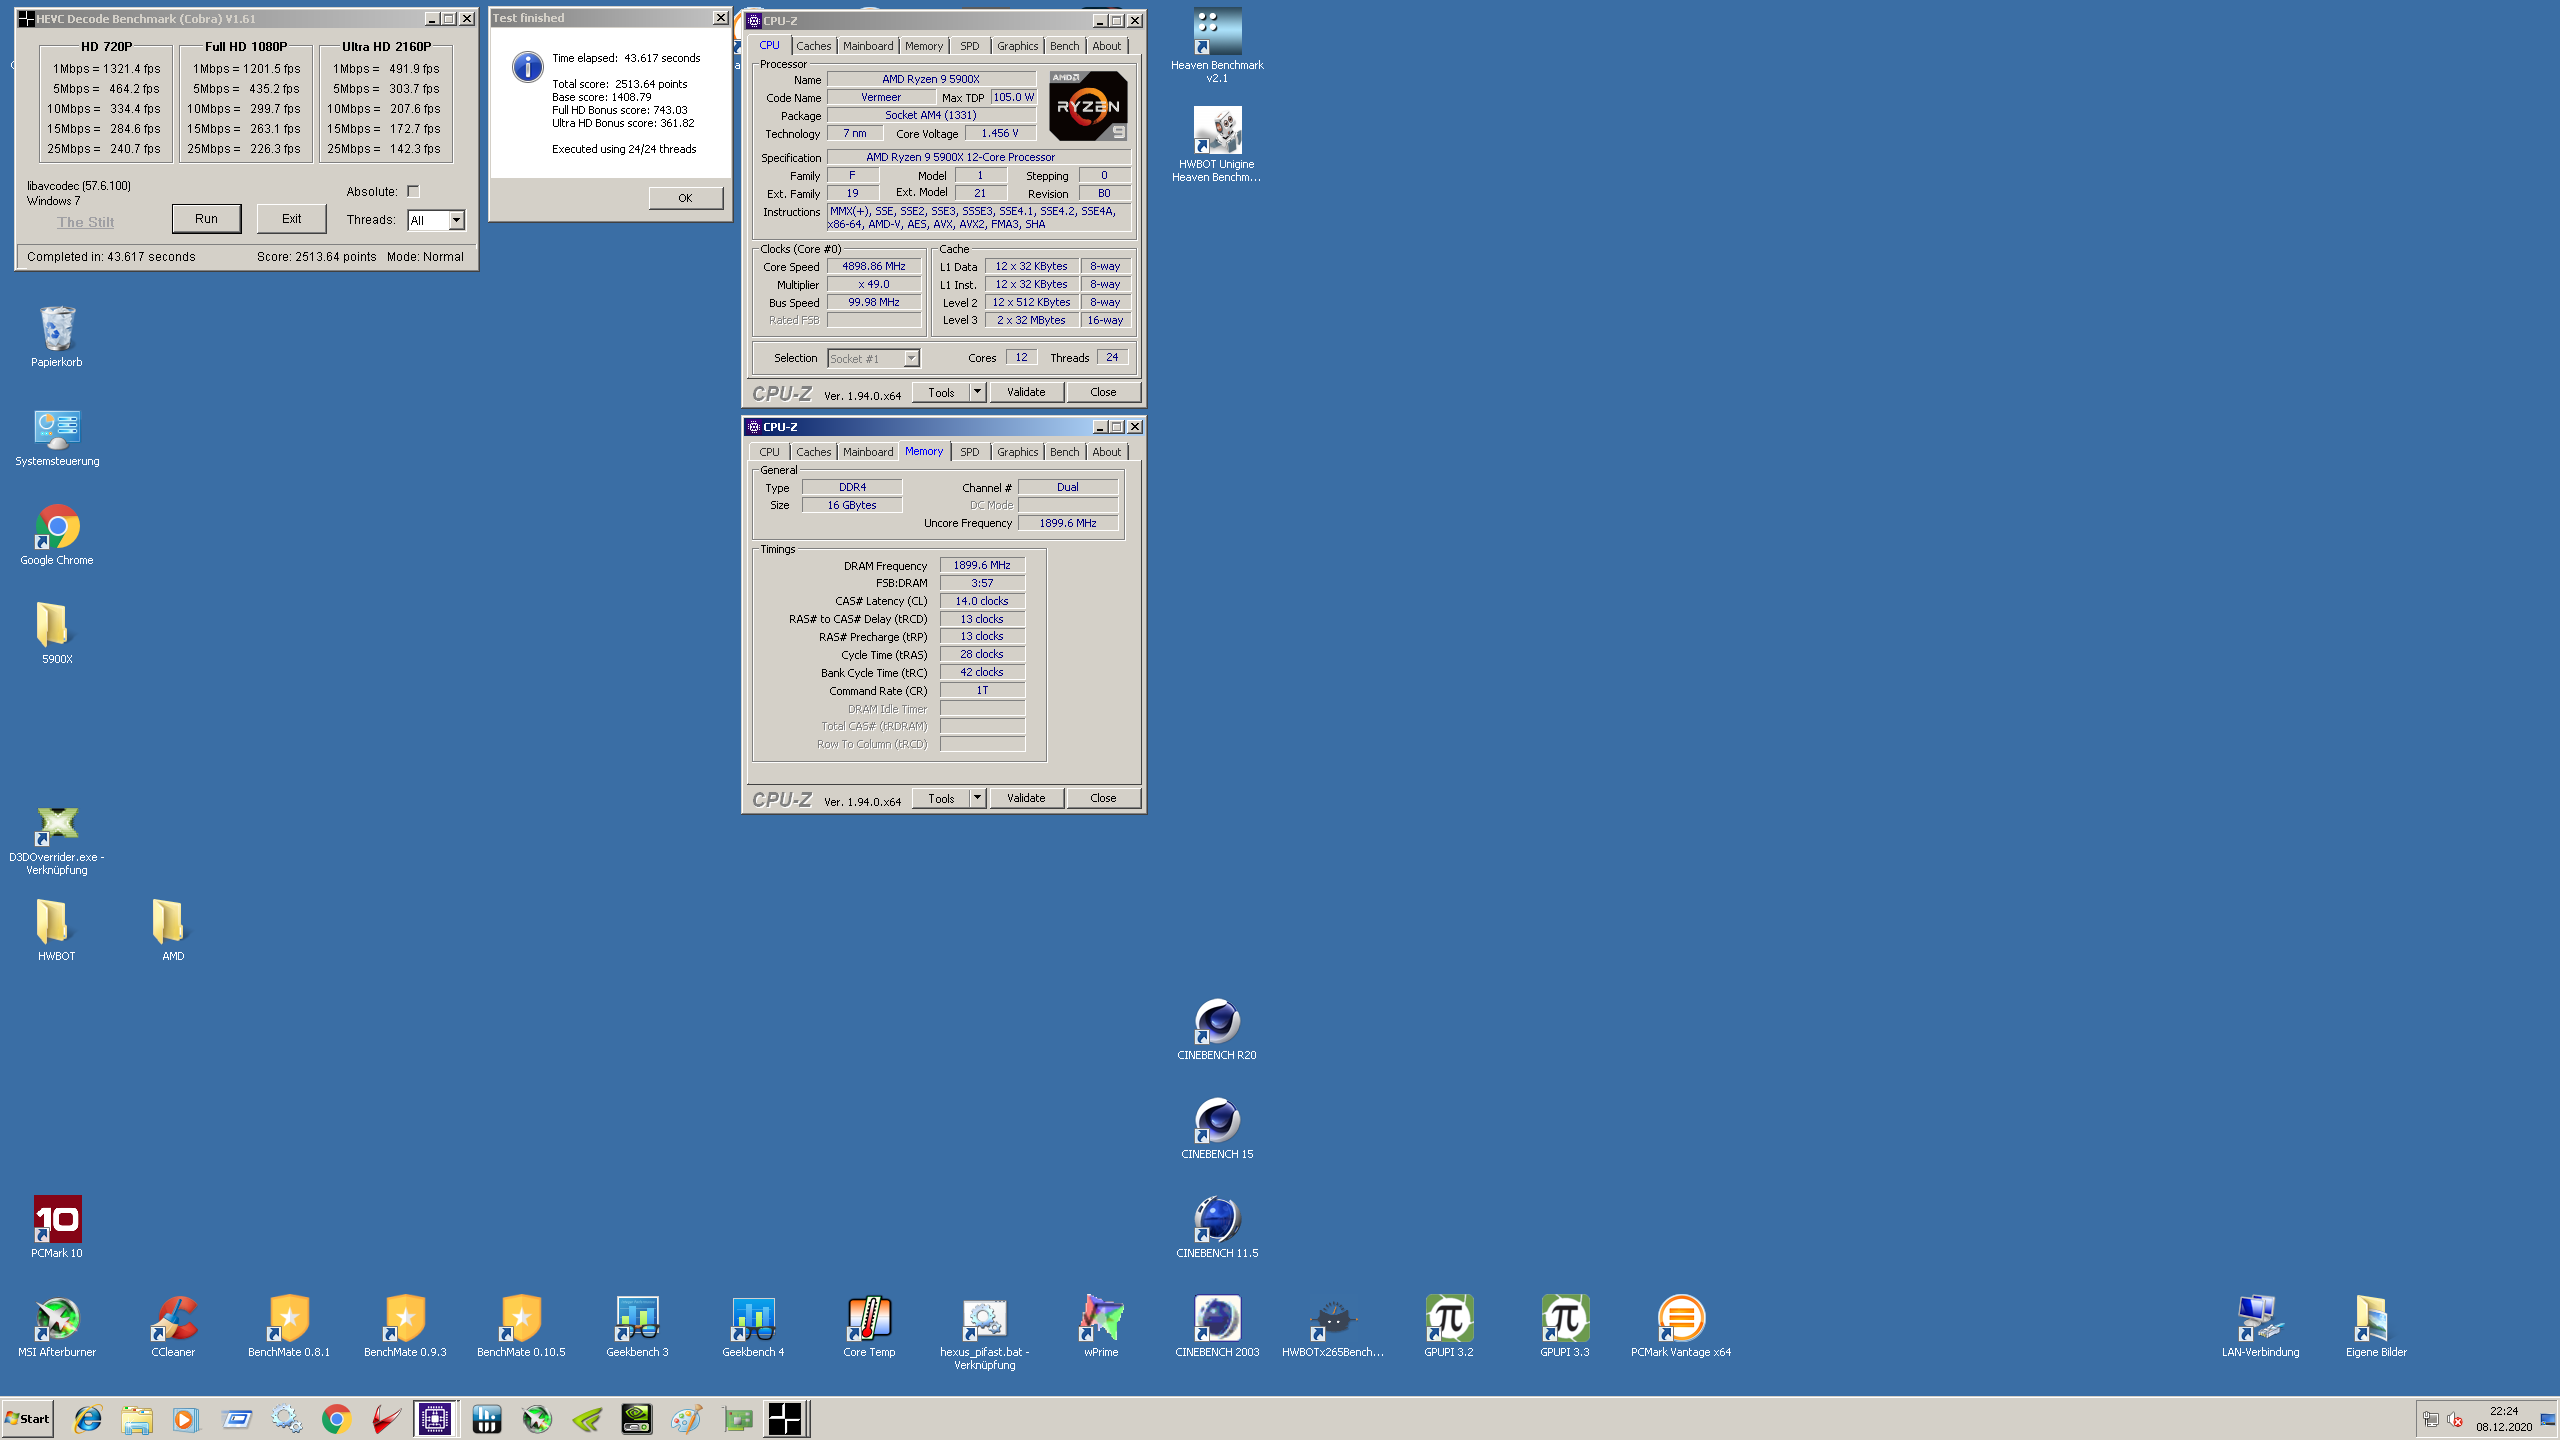The image size is (2560, 1440).
Task: Launch BenchMate 0.9.3
Action: (405, 1326)
